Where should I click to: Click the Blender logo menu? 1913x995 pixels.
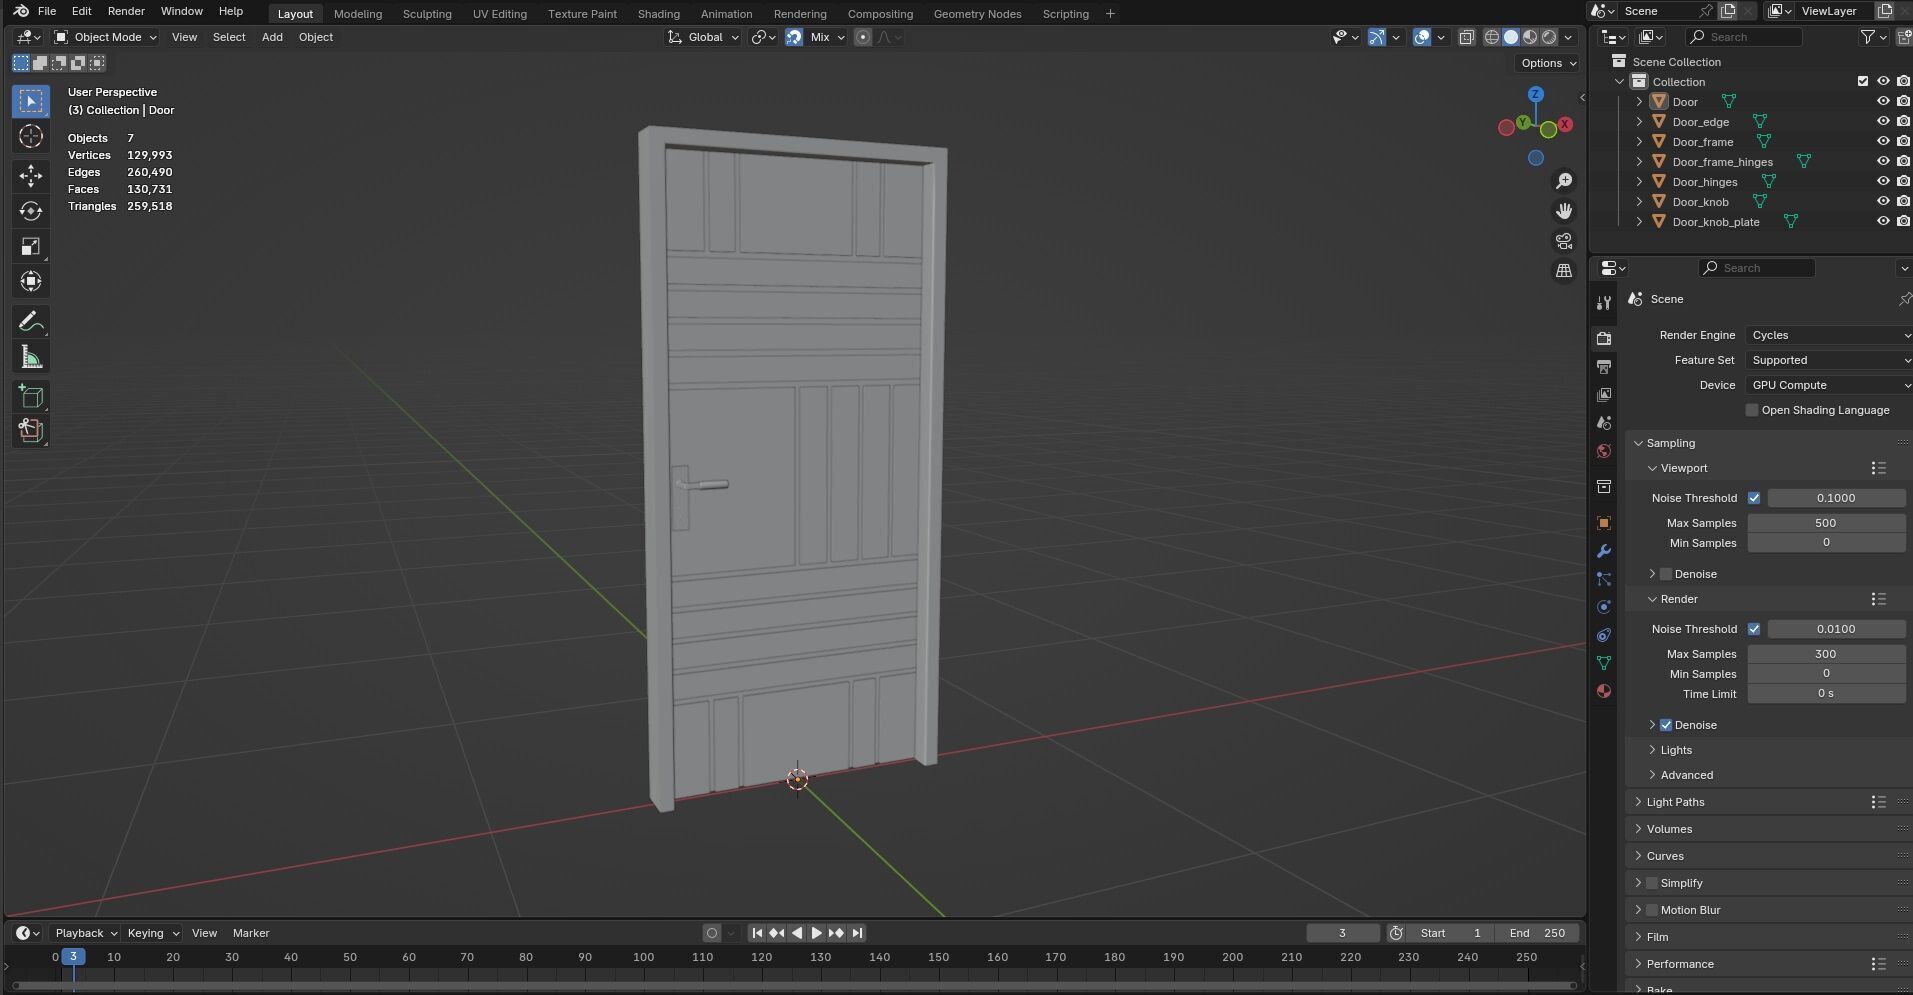point(21,11)
